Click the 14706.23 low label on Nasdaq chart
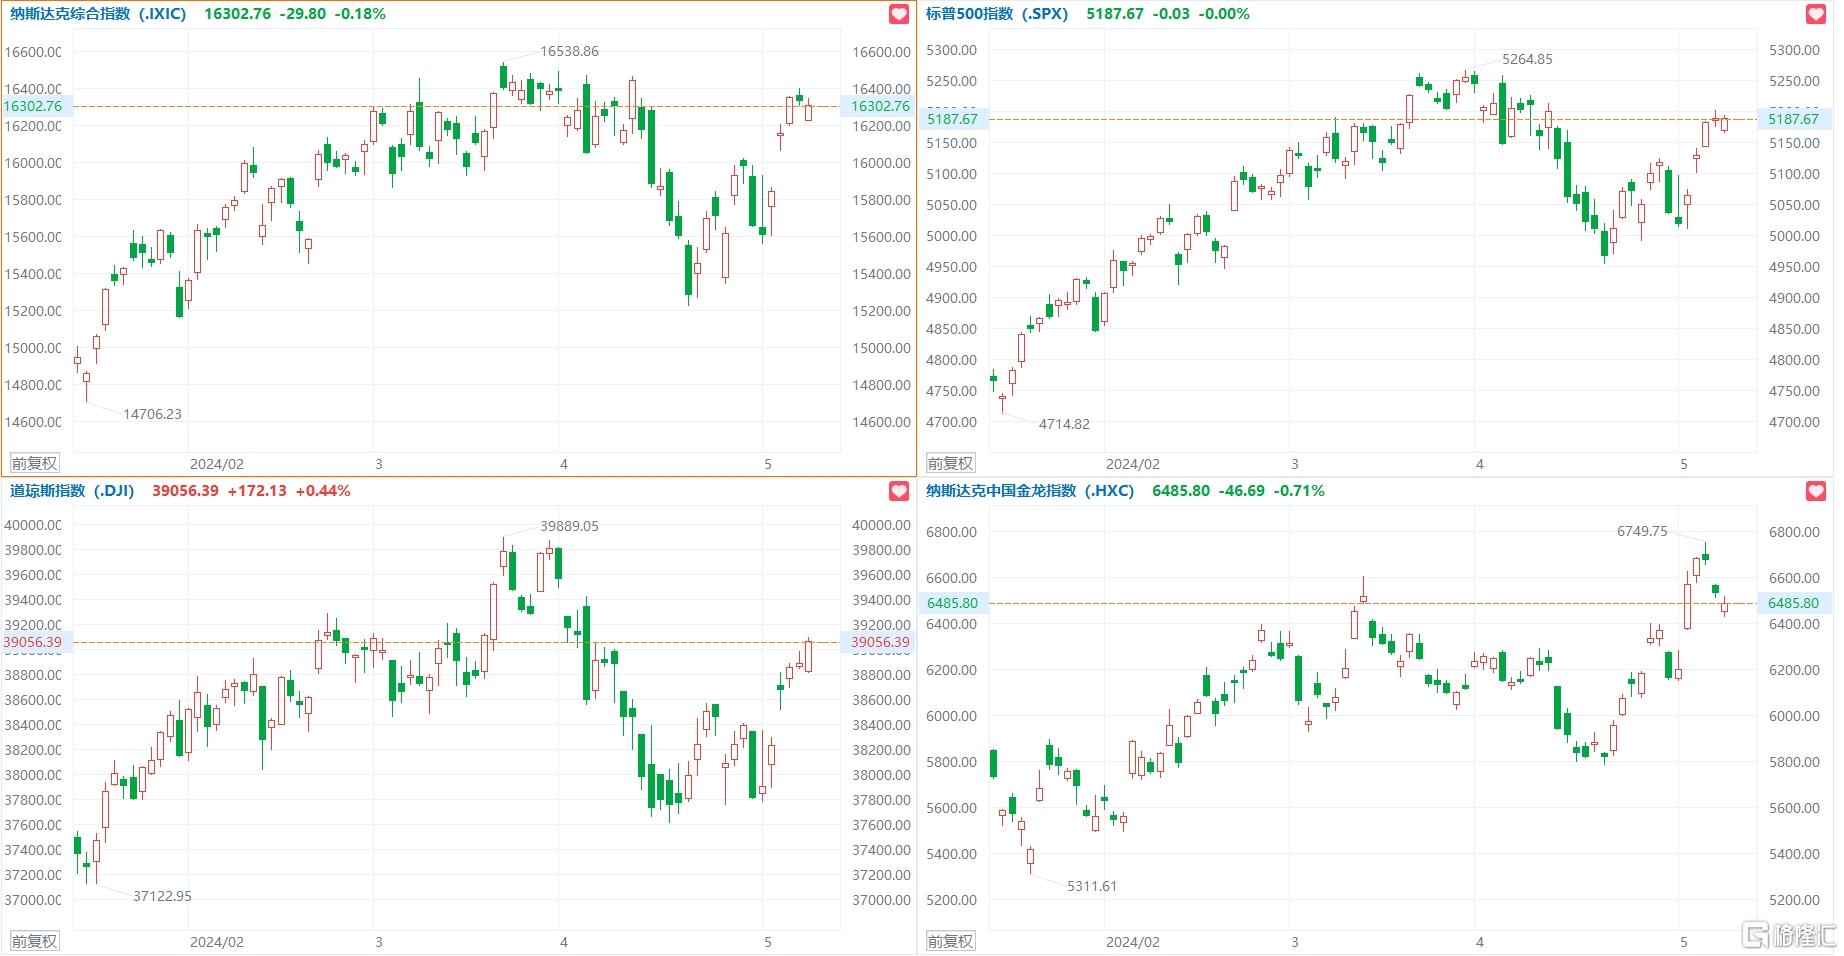This screenshot has height=956, width=1844. (152, 414)
